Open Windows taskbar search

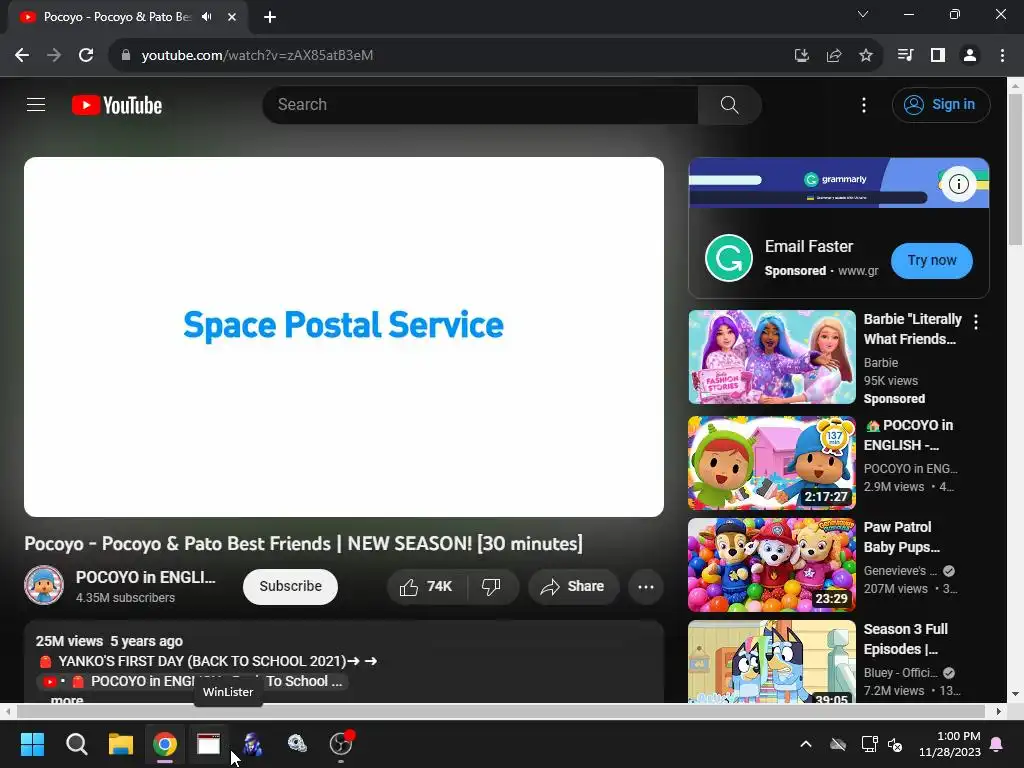coord(76,744)
